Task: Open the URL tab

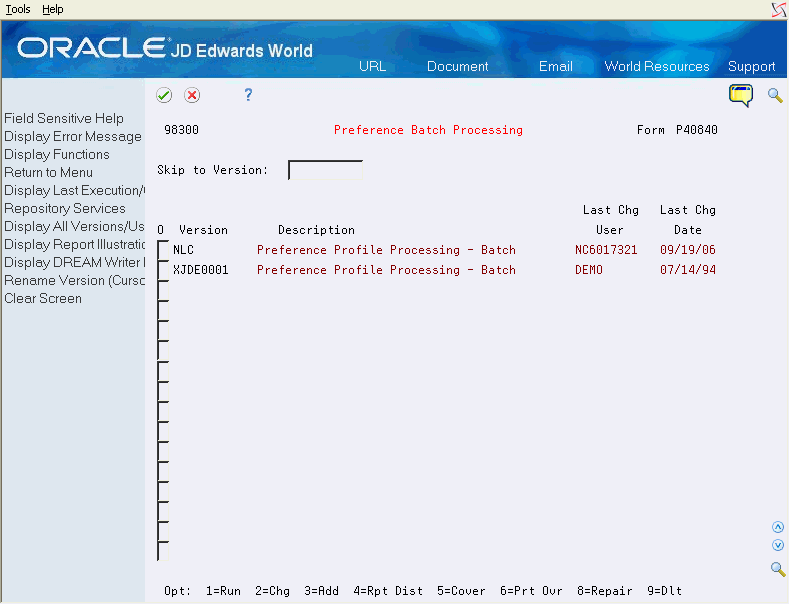Action: coord(372,66)
